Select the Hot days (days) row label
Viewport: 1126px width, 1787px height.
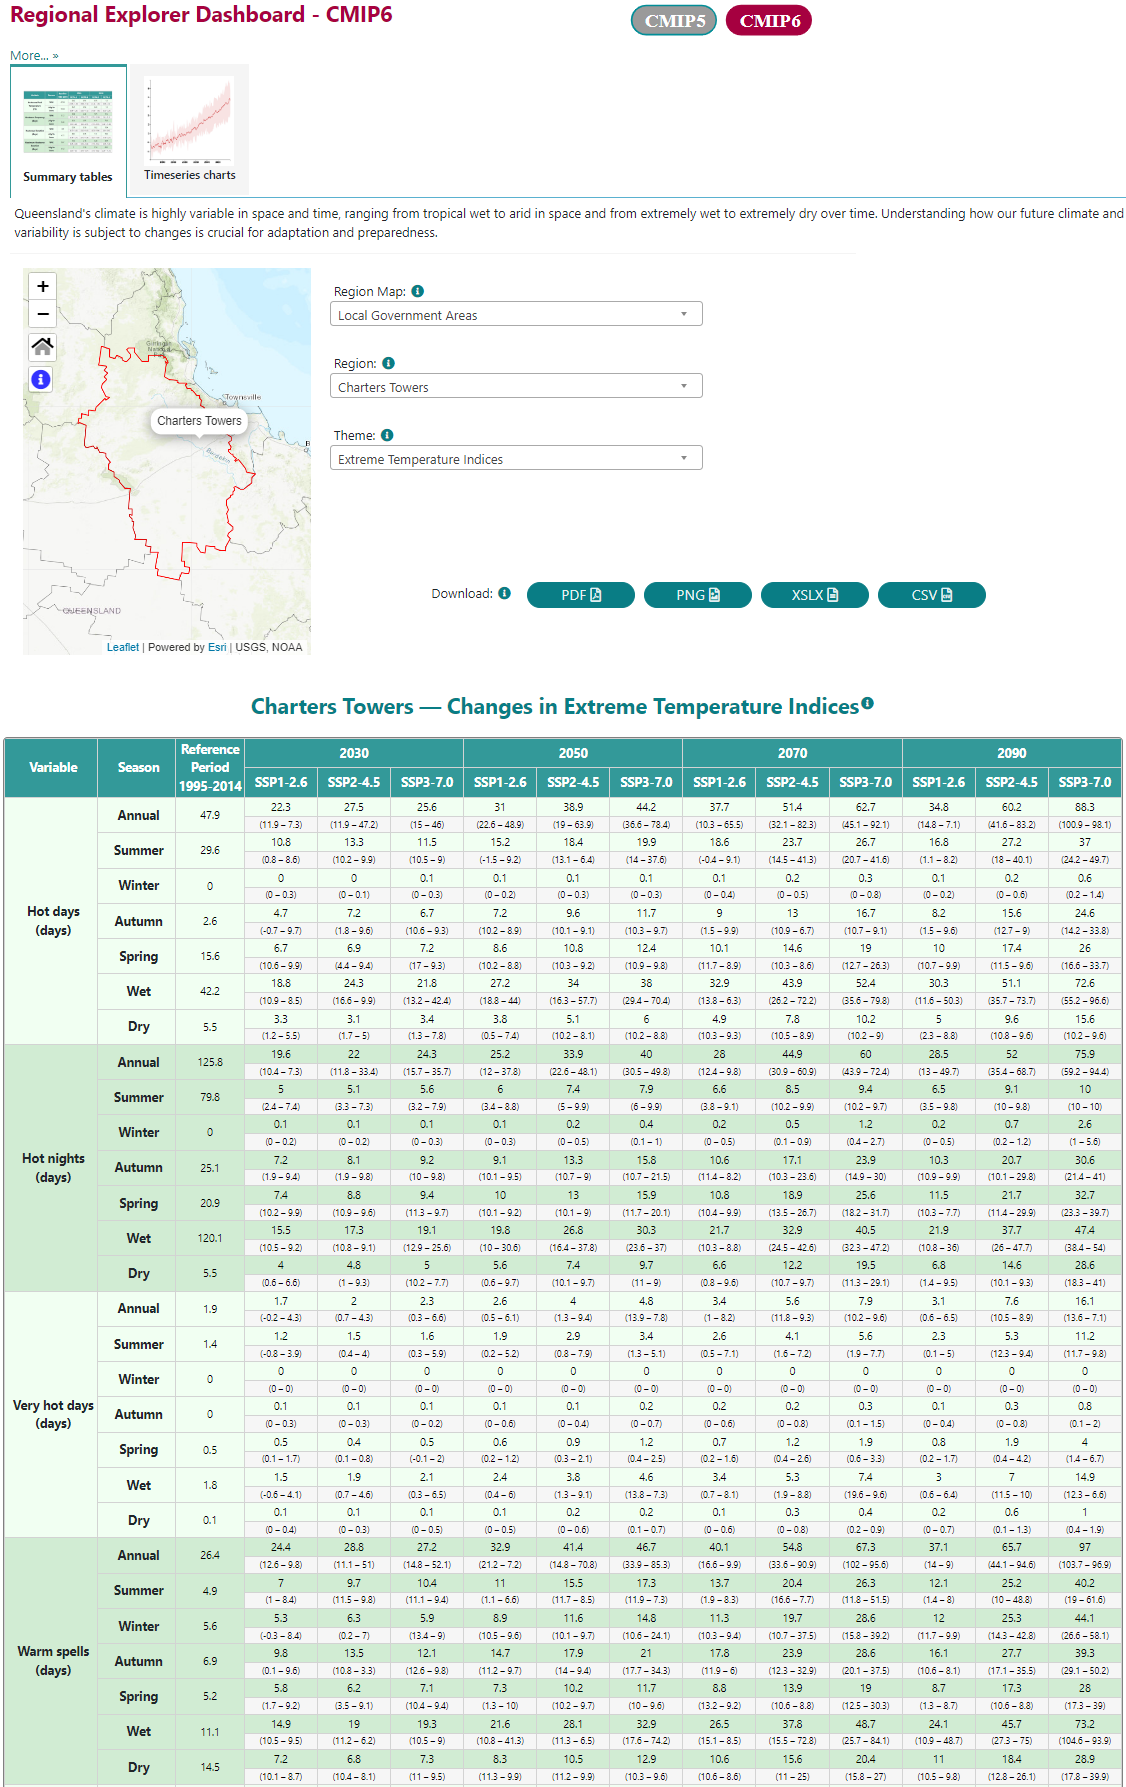53,921
